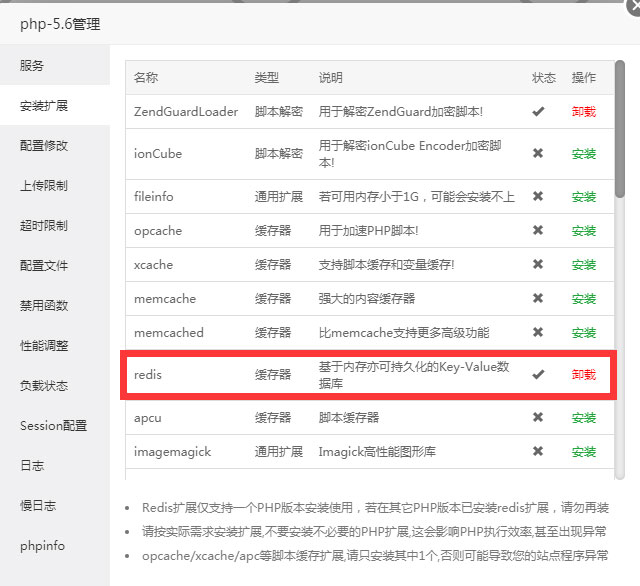Viewport: 640px width, 586px height.
Task: Install the ionCube extension
Action: (583, 154)
